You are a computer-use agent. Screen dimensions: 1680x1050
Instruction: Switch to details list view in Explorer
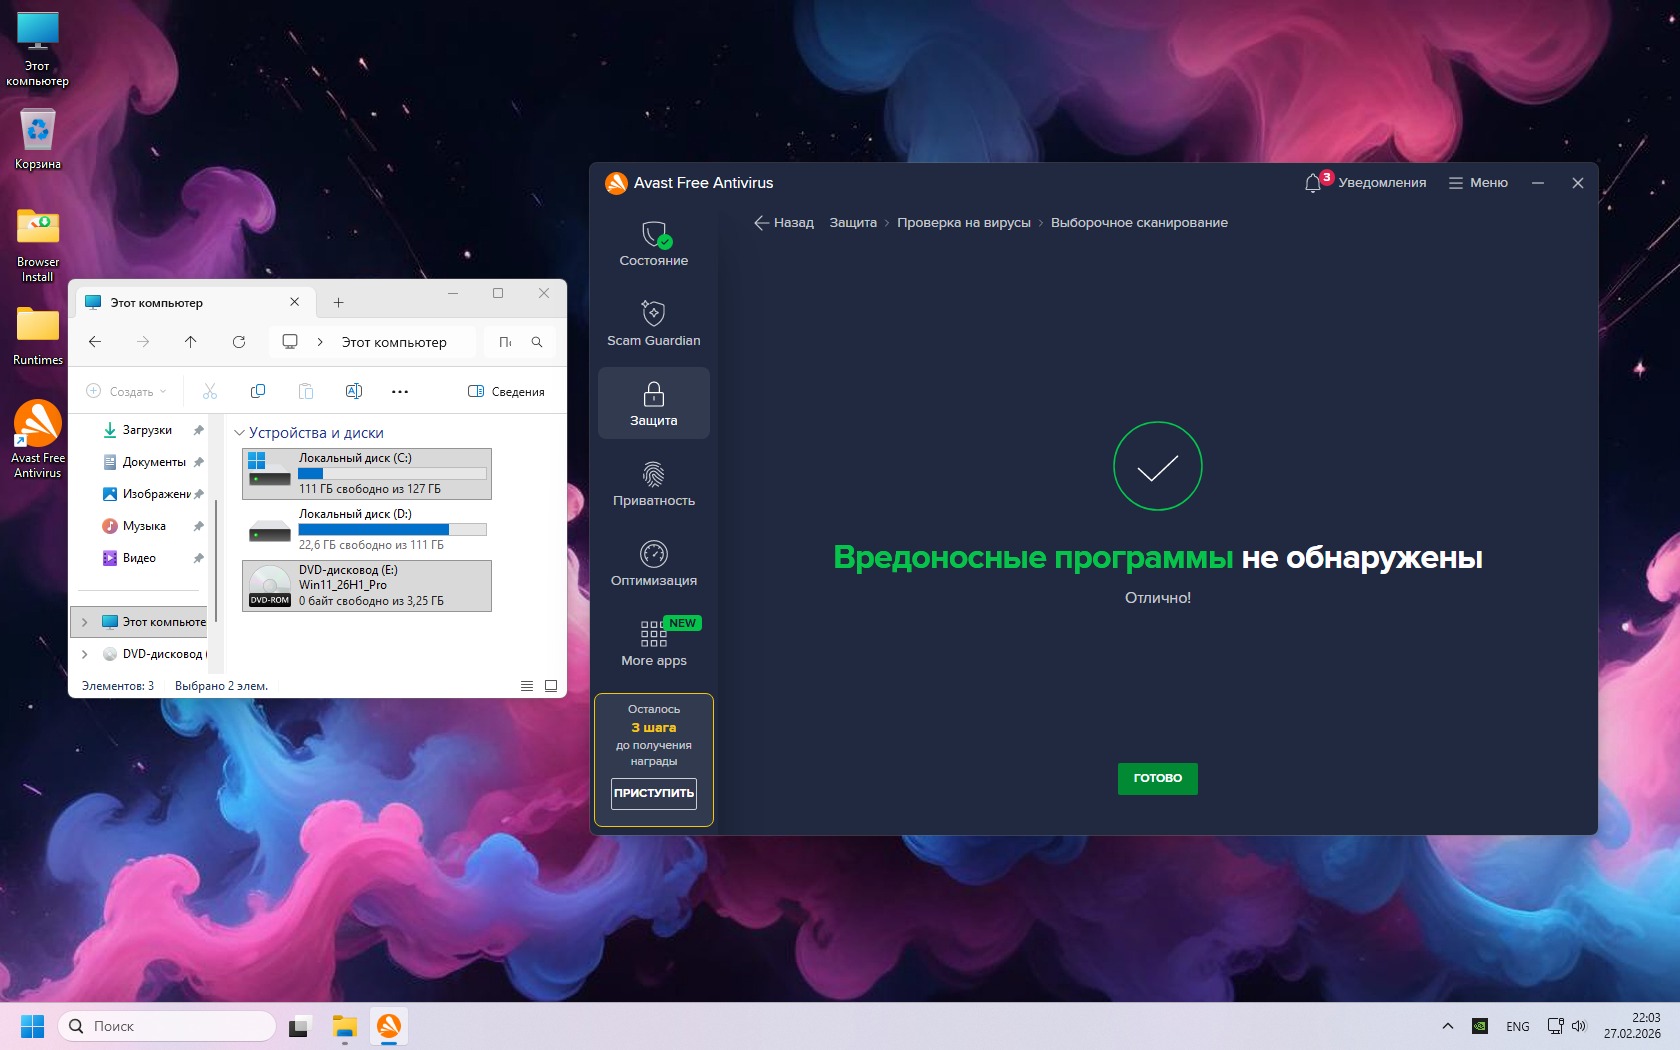[x=527, y=686]
